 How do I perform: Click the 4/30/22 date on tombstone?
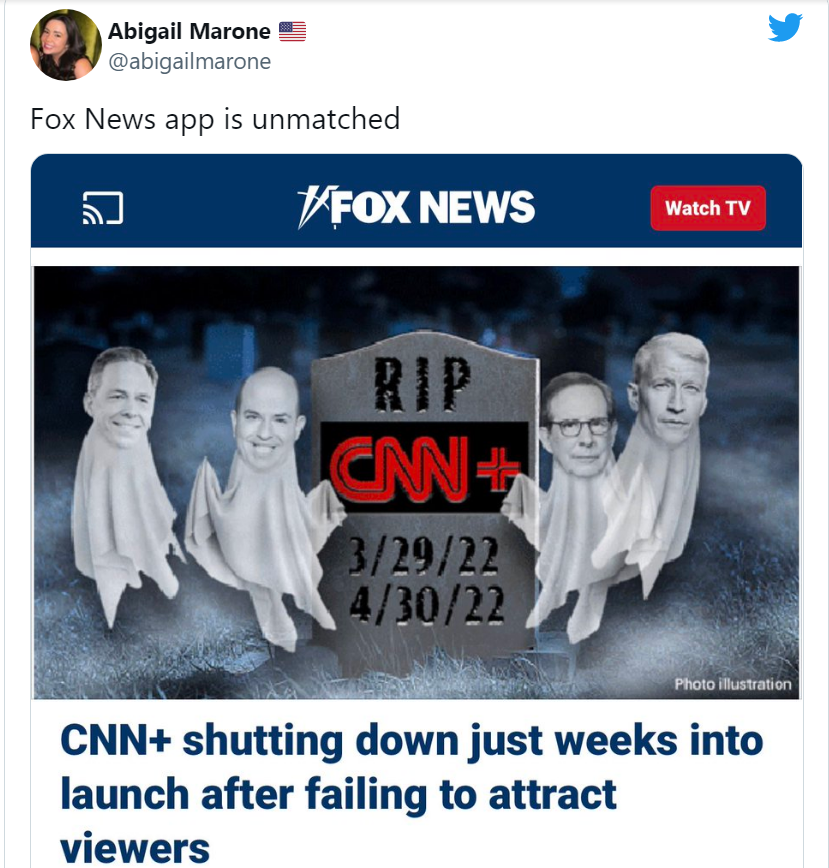tap(427, 604)
